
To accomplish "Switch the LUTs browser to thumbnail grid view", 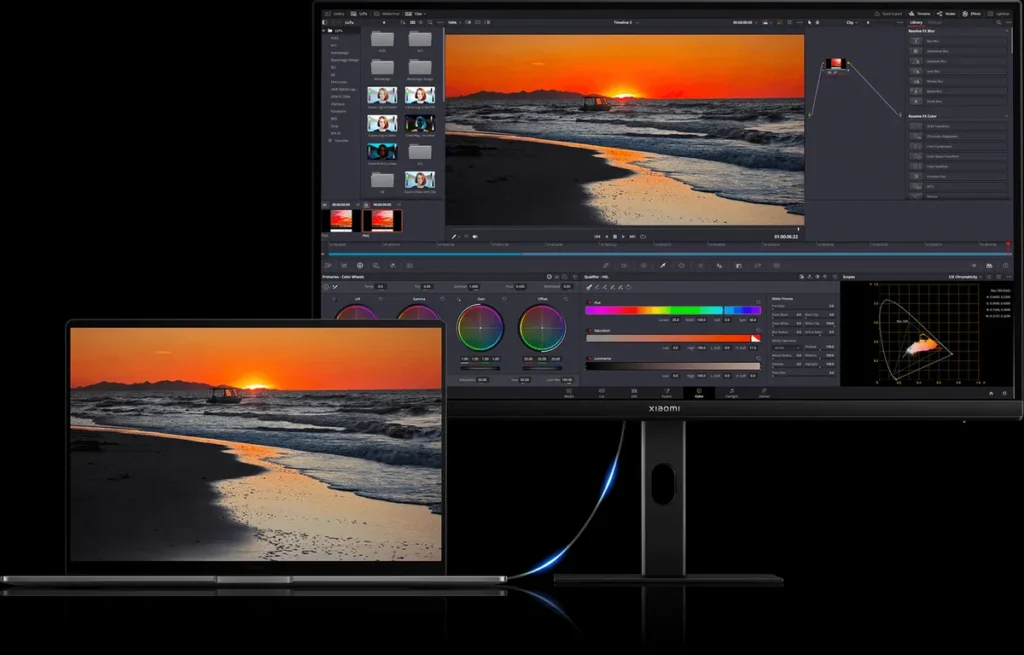I will tap(413, 22).
